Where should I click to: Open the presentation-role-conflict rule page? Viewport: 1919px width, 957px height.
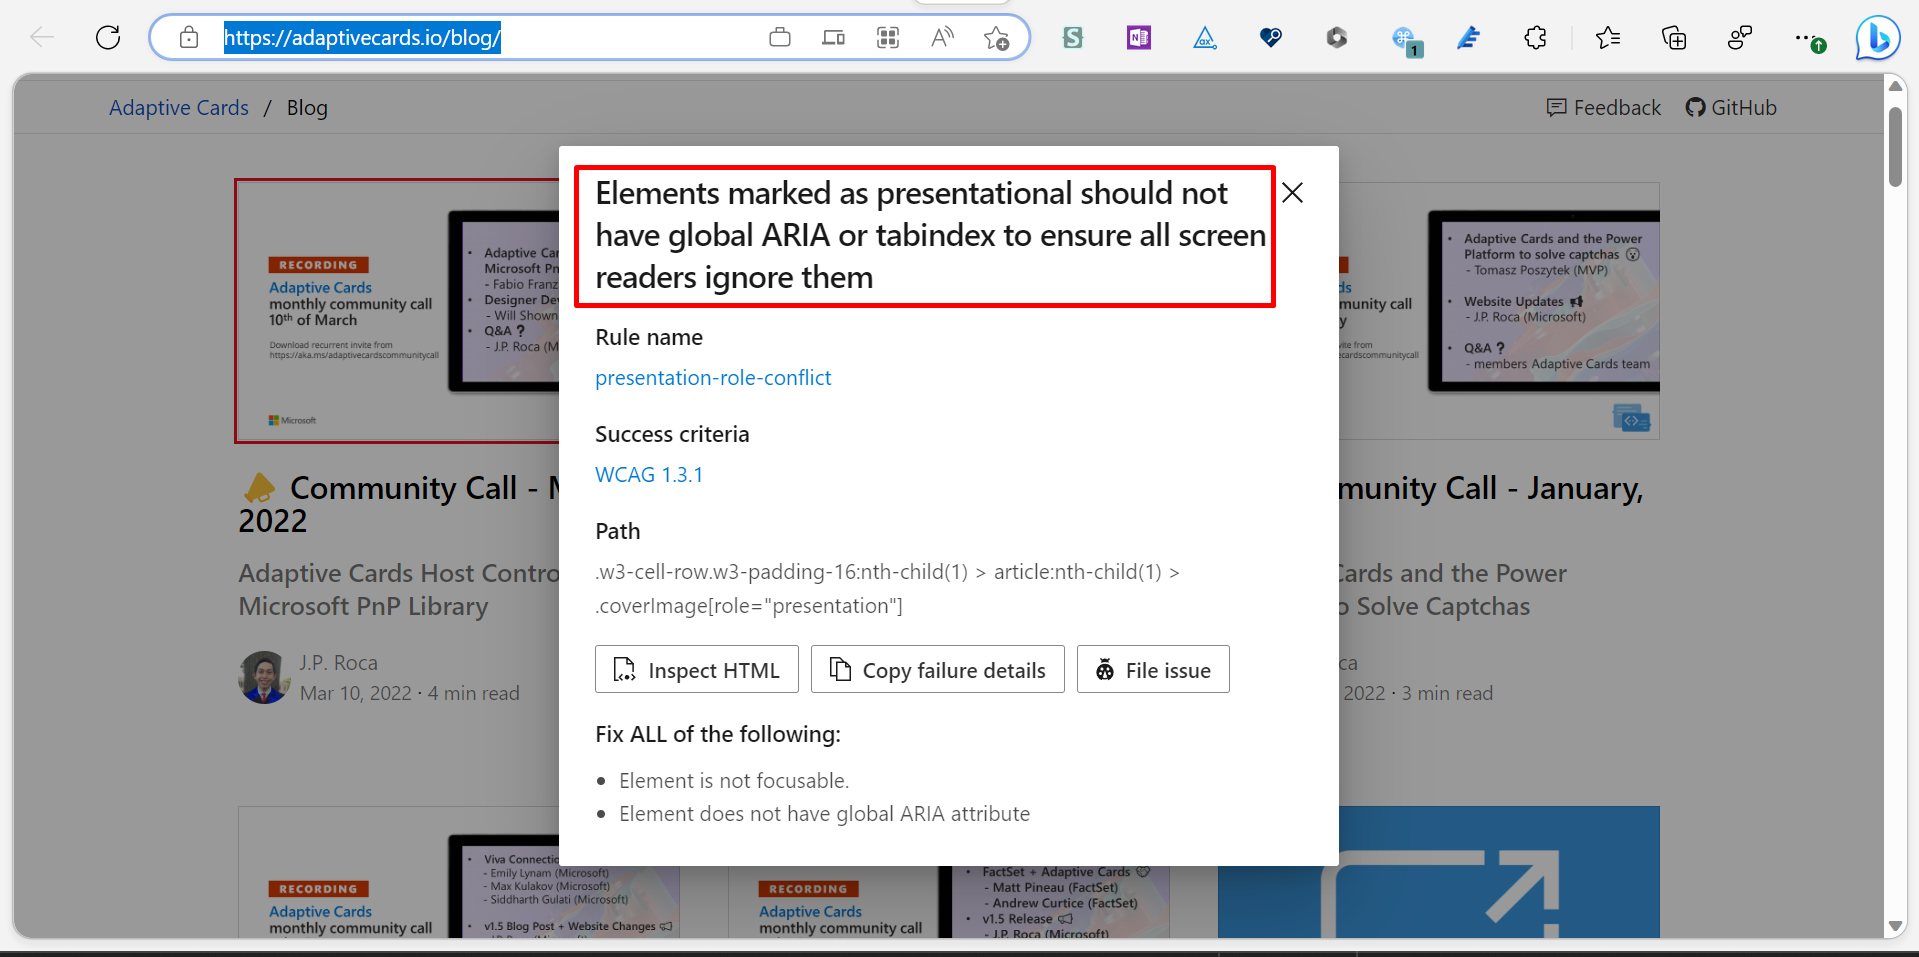click(713, 377)
